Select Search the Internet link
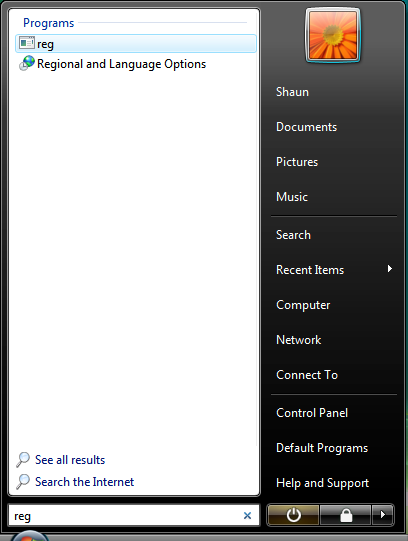This screenshot has width=408, height=541. point(84,482)
